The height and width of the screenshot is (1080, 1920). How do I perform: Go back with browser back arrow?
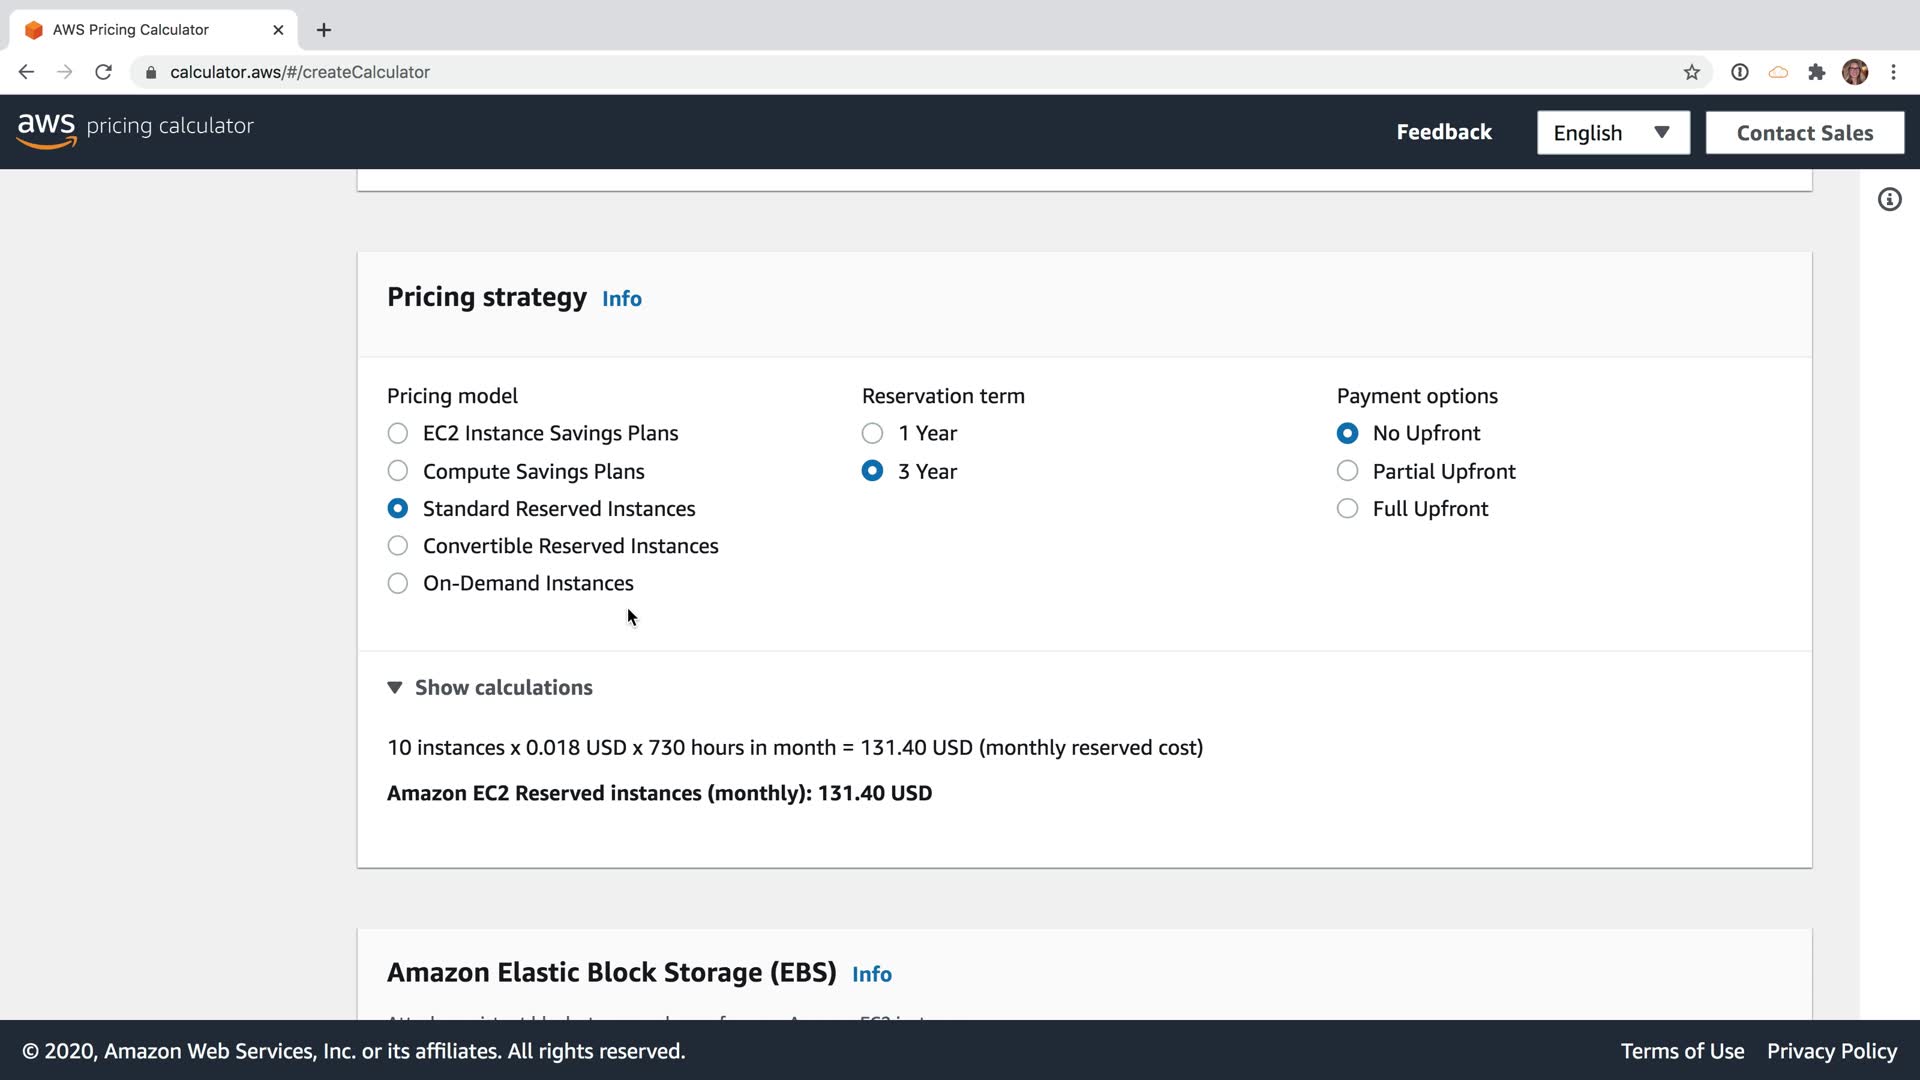[27, 72]
